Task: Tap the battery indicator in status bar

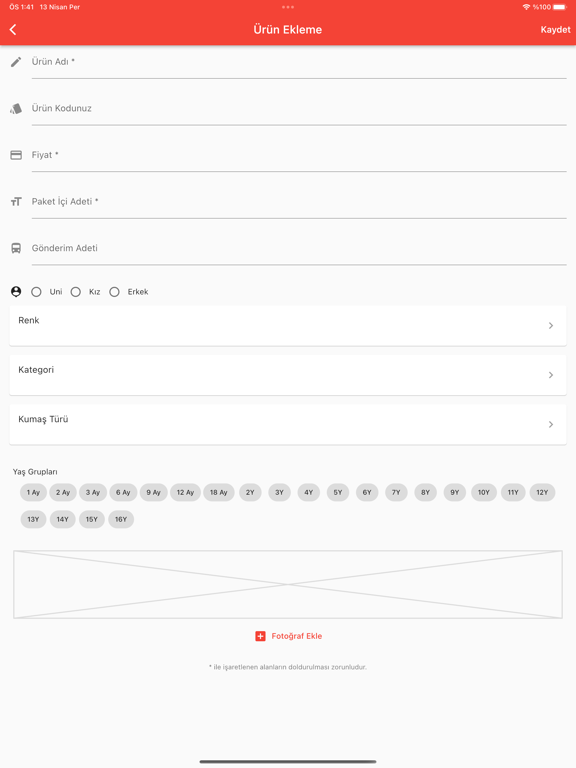Action: click(560, 7)
